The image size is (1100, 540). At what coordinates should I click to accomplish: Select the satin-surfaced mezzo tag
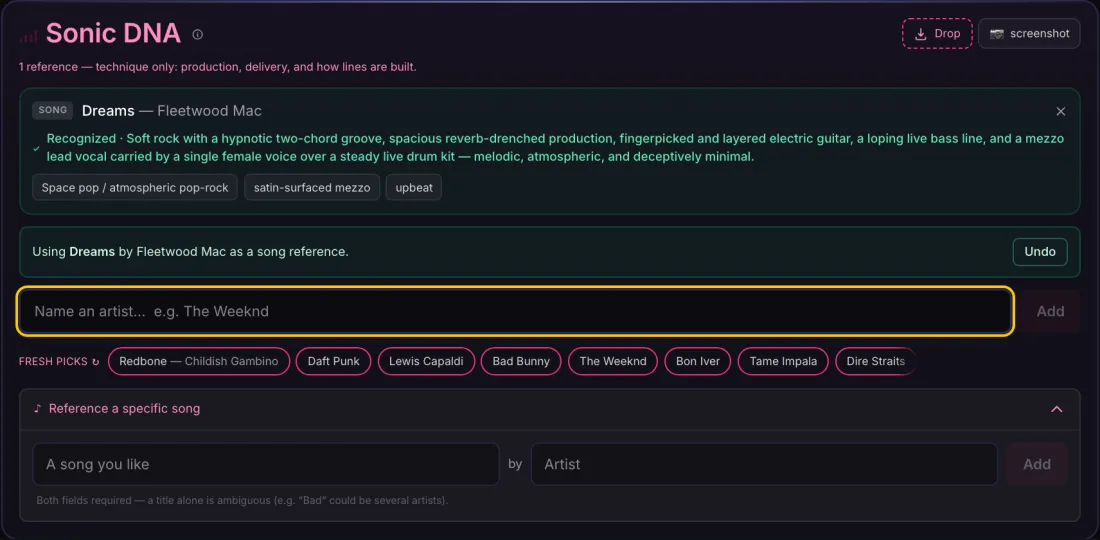pos(311,187)
